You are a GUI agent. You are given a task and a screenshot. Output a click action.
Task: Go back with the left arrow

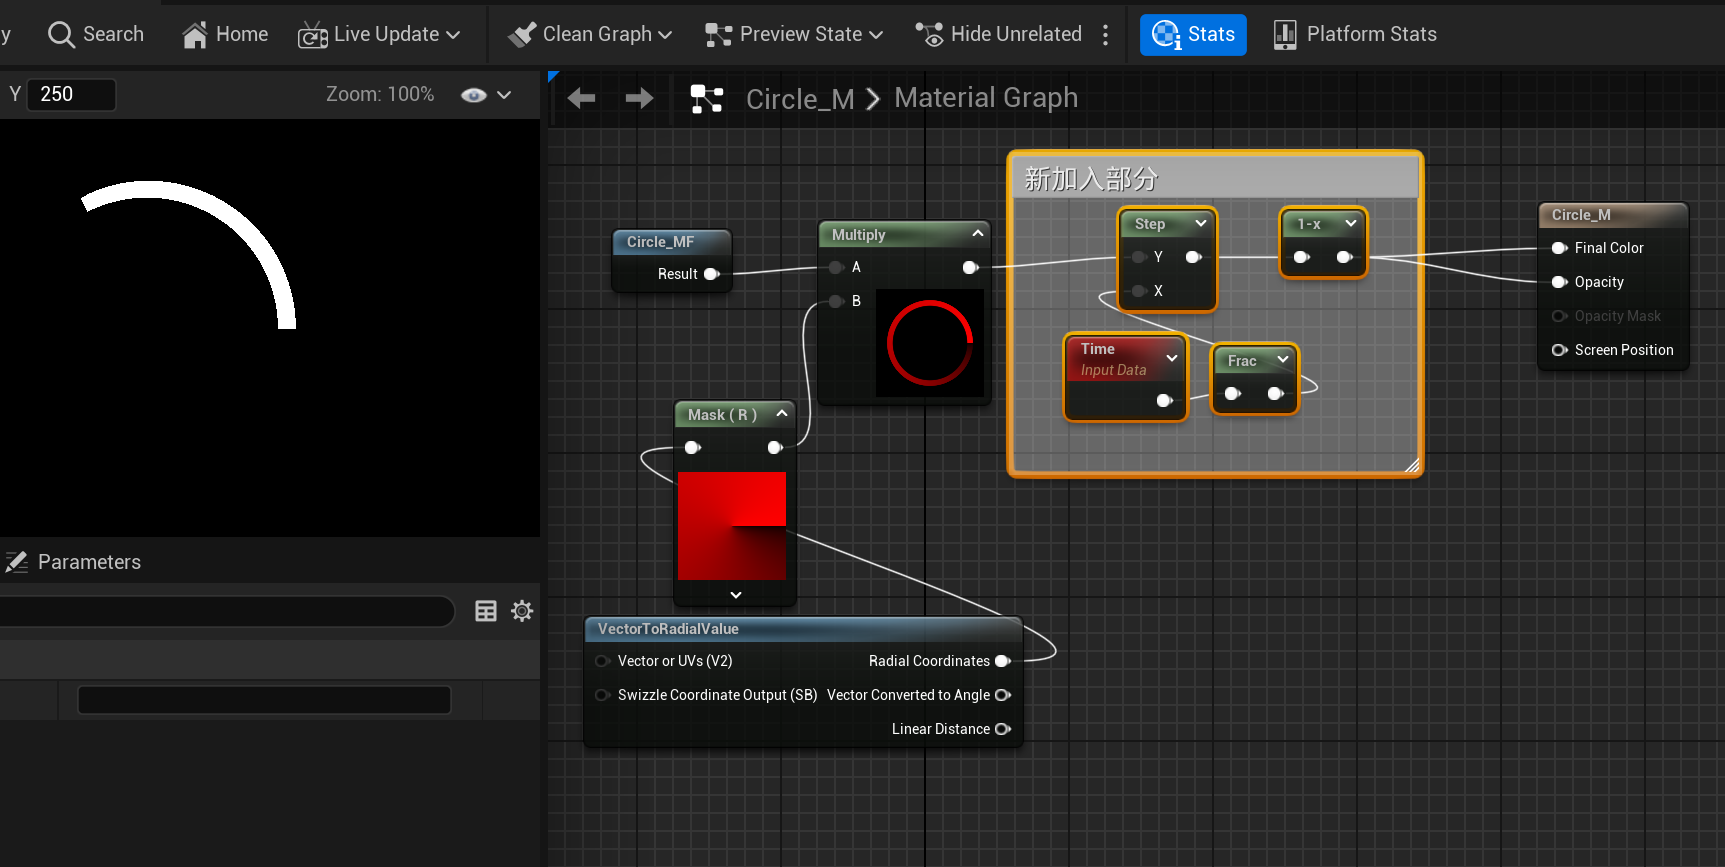(581, 98)
